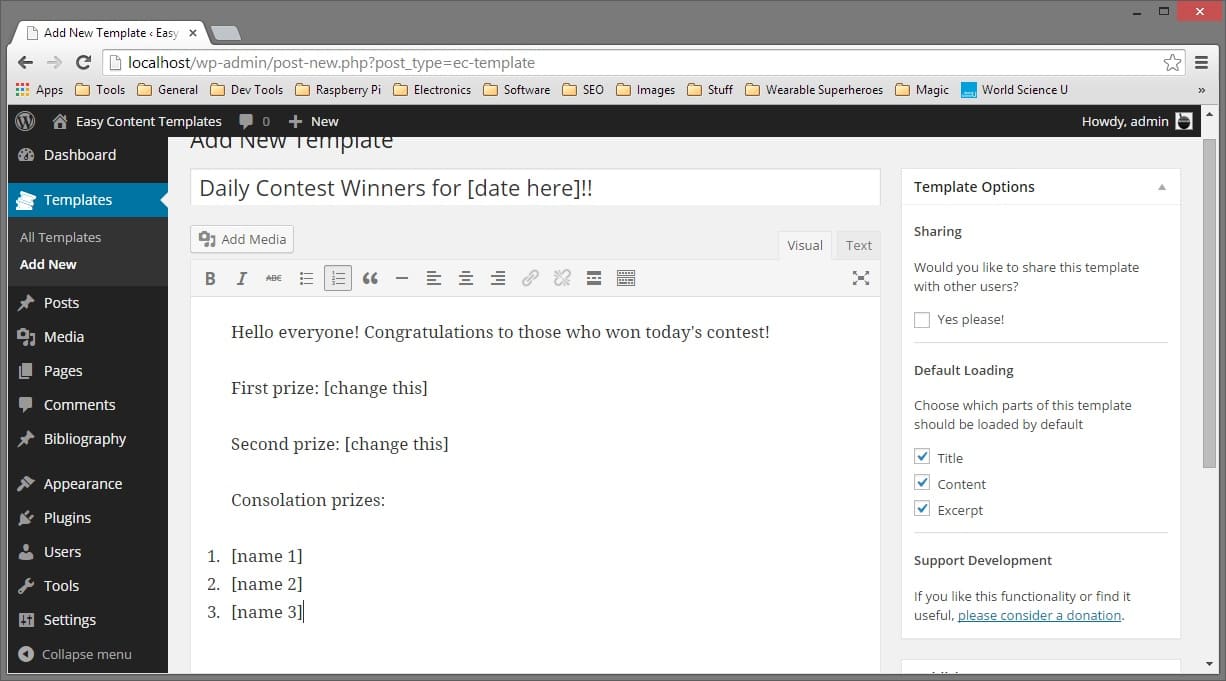Insert a bulleted list
1226x681 pixels.
pyautogui.click(x=306, y=278)
